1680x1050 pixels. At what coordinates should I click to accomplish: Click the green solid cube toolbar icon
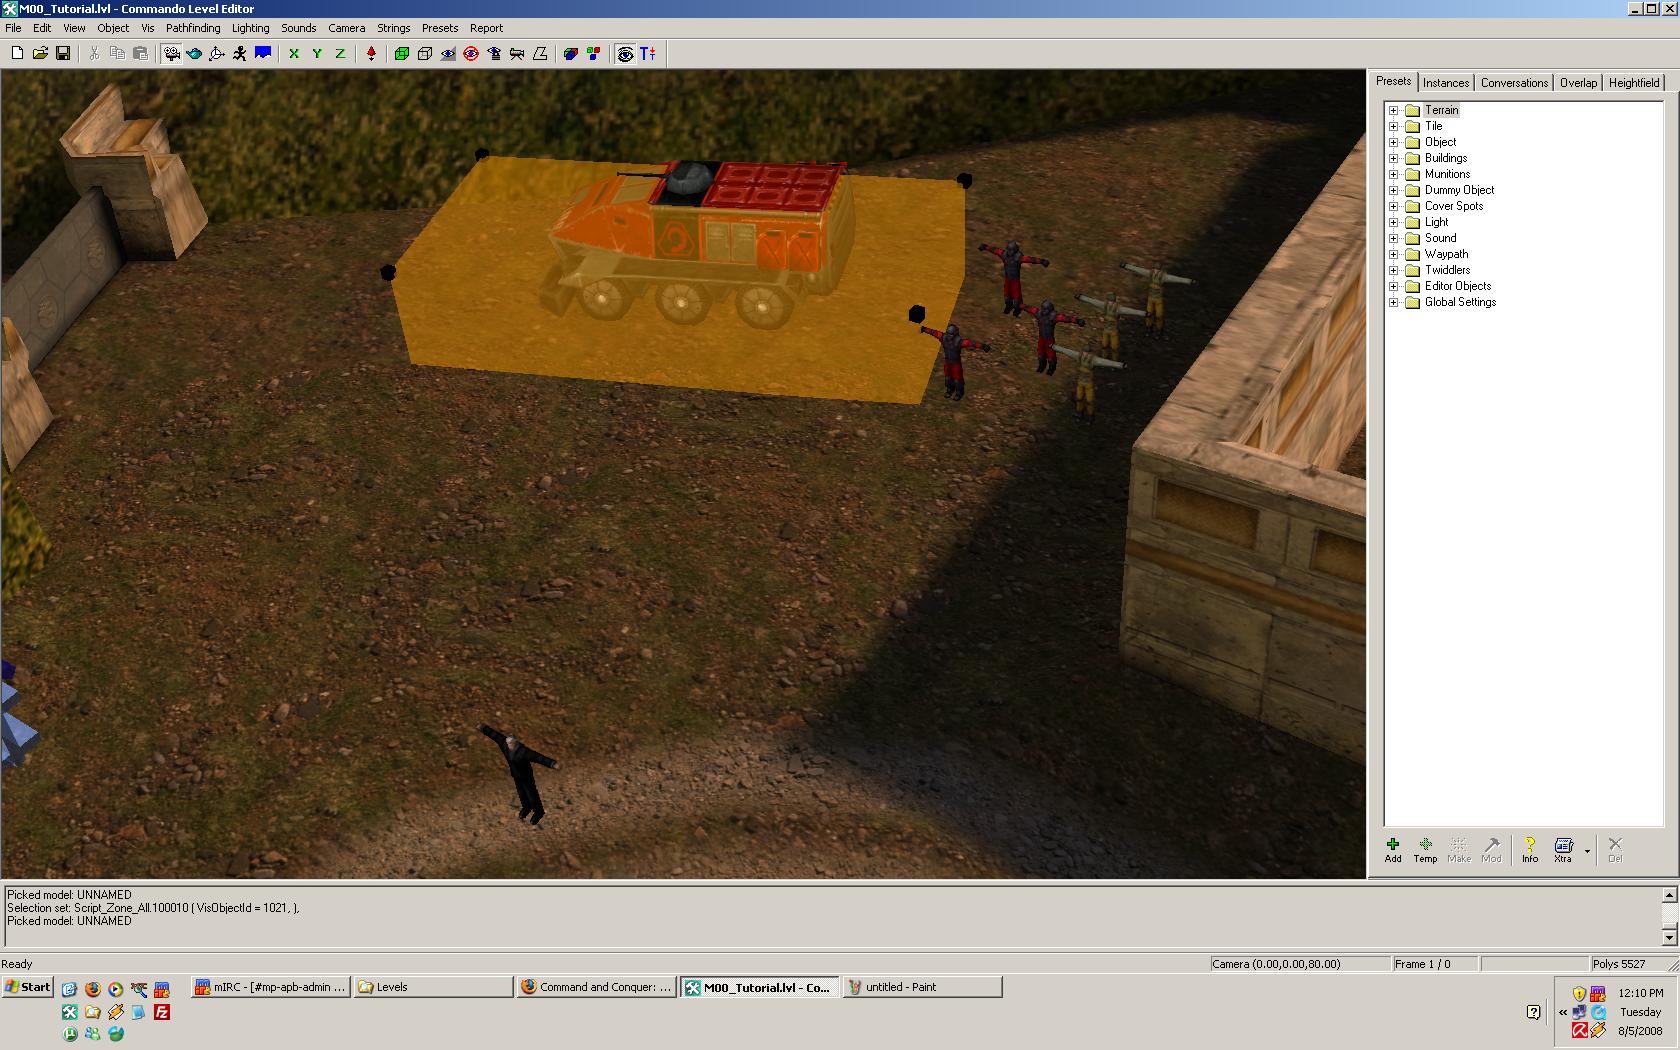[x=402, y=54]
